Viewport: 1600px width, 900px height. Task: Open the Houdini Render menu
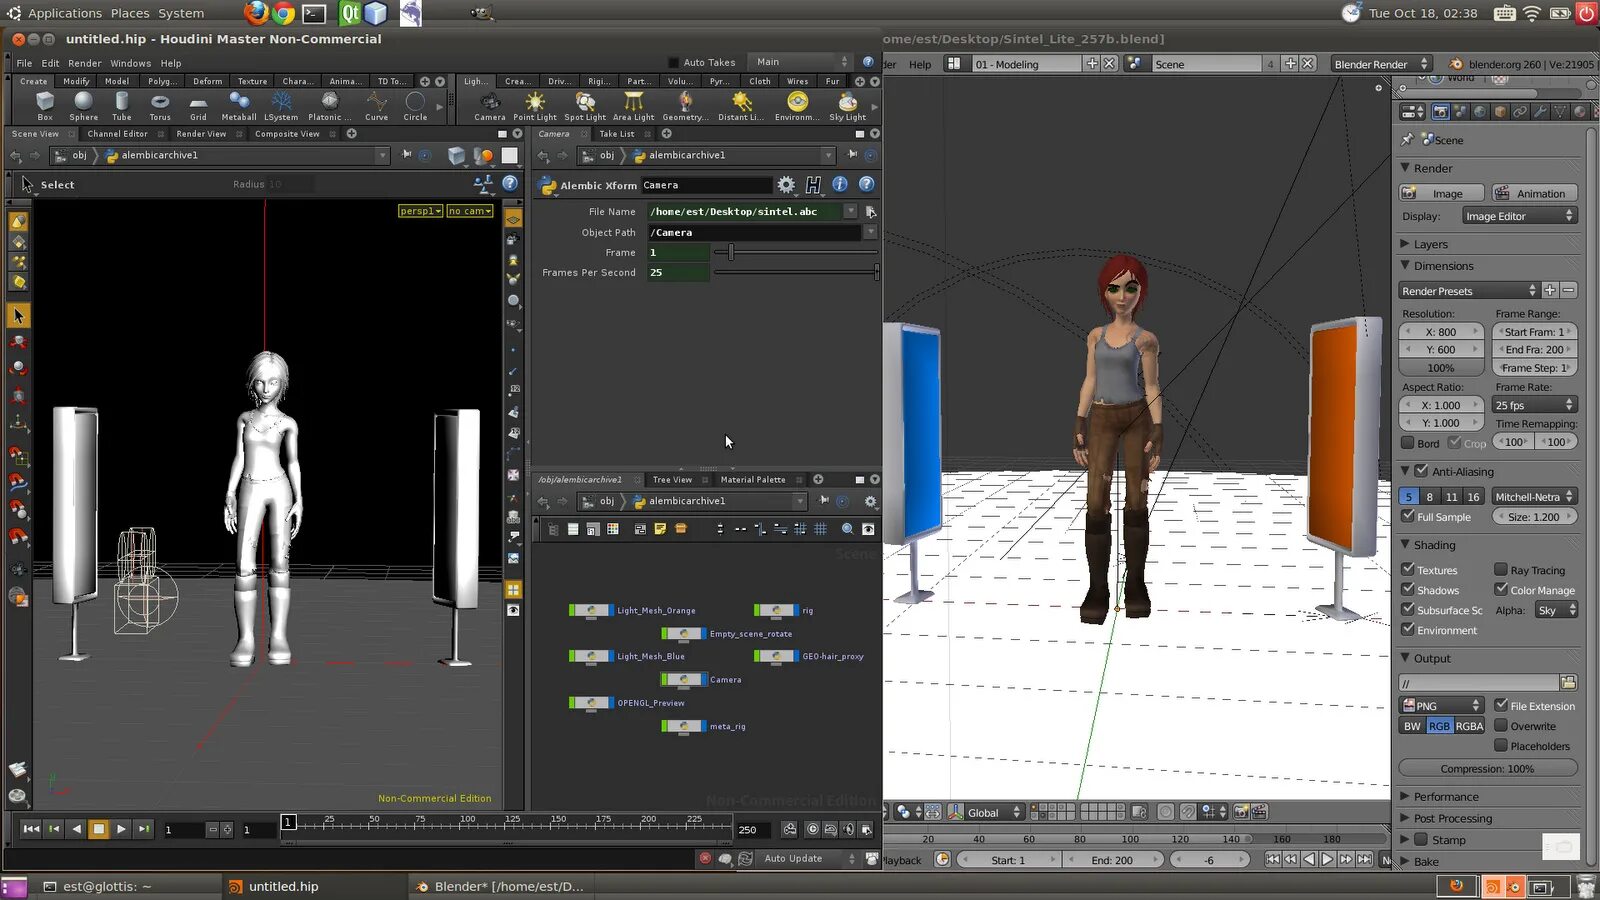[x=84, y=63]
